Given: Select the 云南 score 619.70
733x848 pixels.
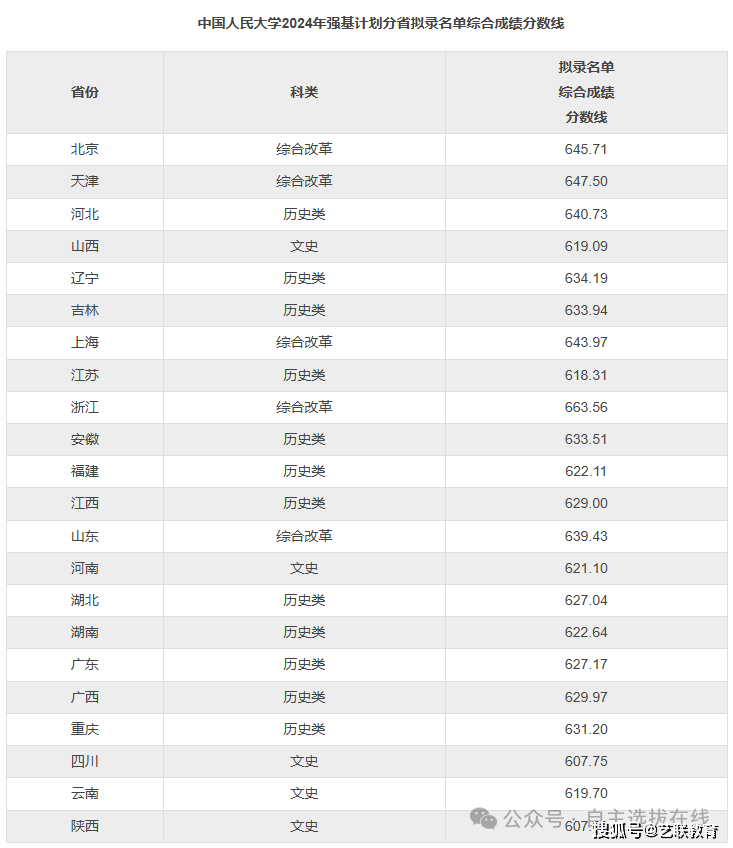Looking at the screenshot, I should point(586,793).
